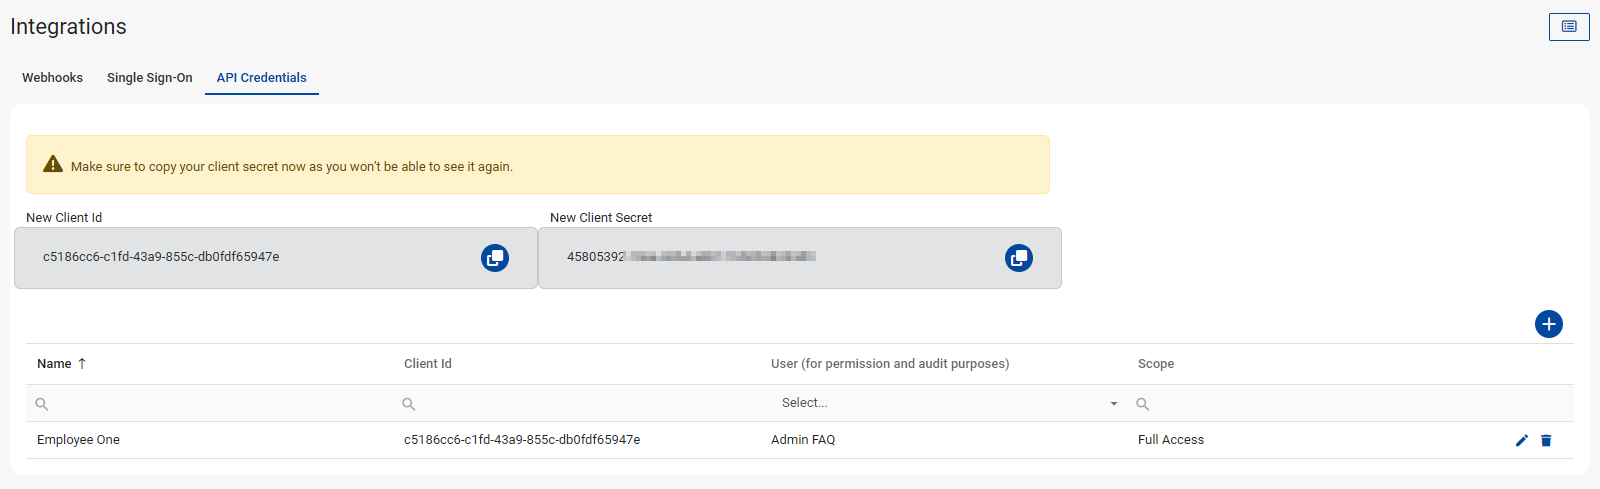
Task: Sort by the Client Id column header
Action: tap(428, 364)
